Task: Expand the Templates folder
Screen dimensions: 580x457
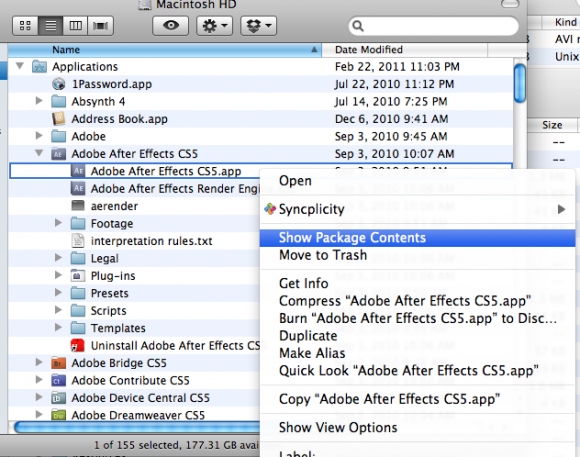Action: tap(58, 327)
